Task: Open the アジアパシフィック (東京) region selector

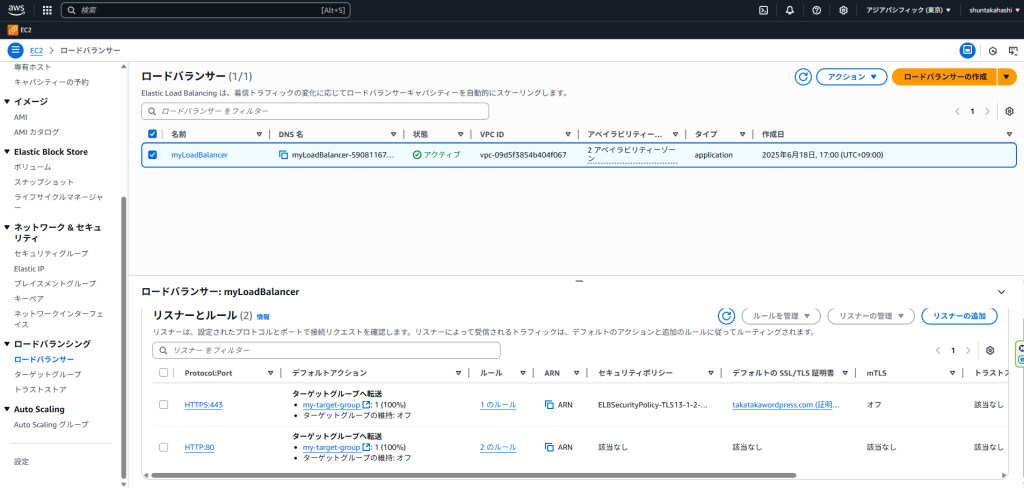Action: 908,10
